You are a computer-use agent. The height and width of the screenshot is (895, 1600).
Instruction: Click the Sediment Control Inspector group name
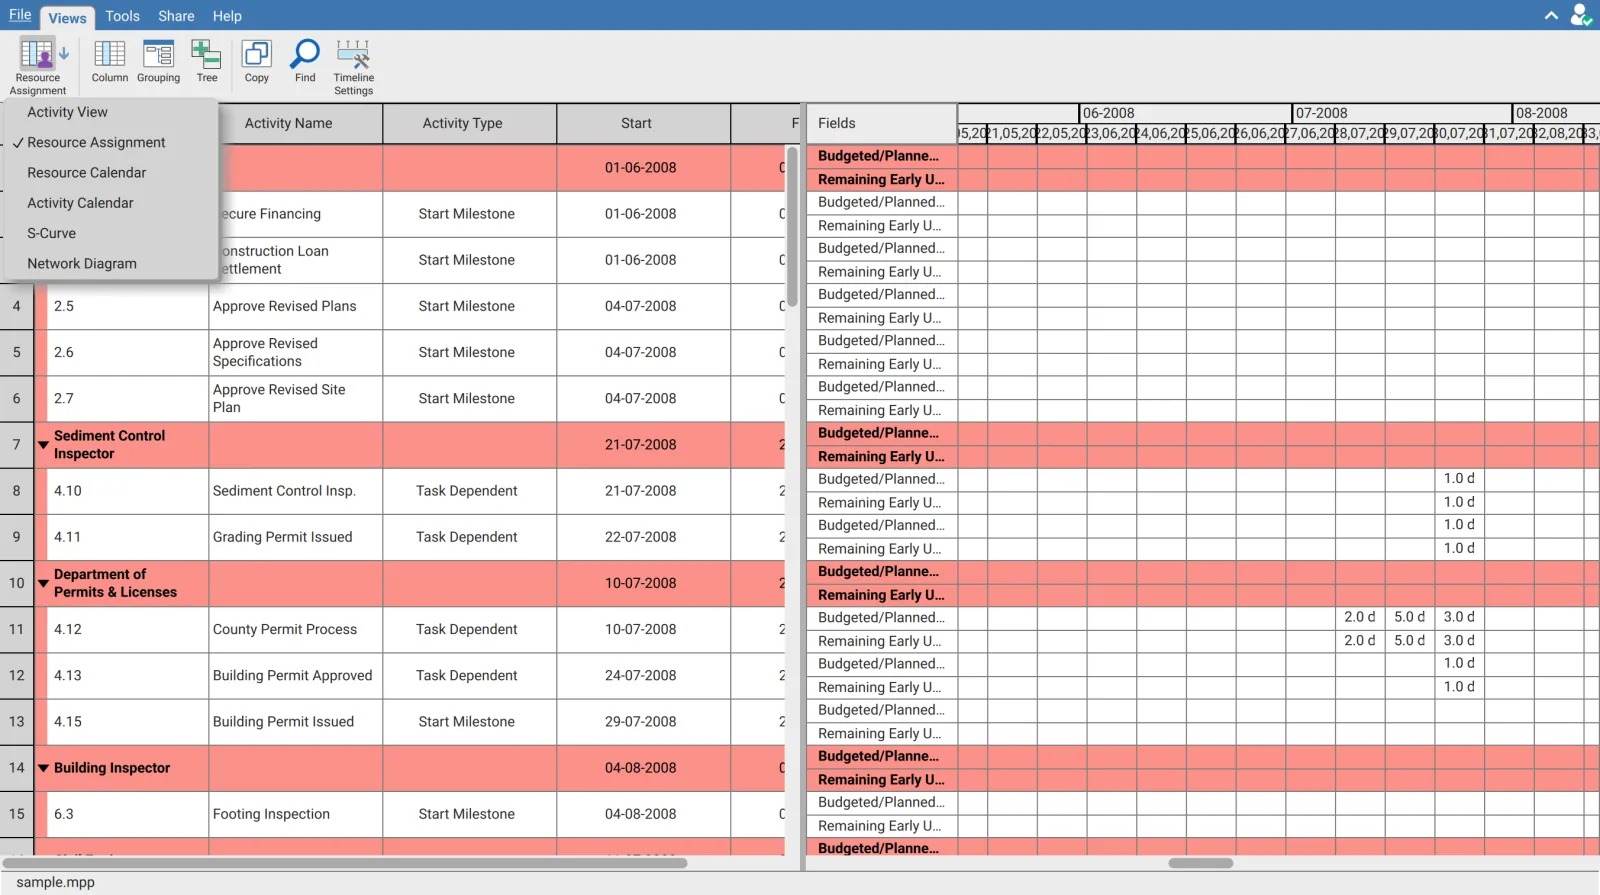109,444
